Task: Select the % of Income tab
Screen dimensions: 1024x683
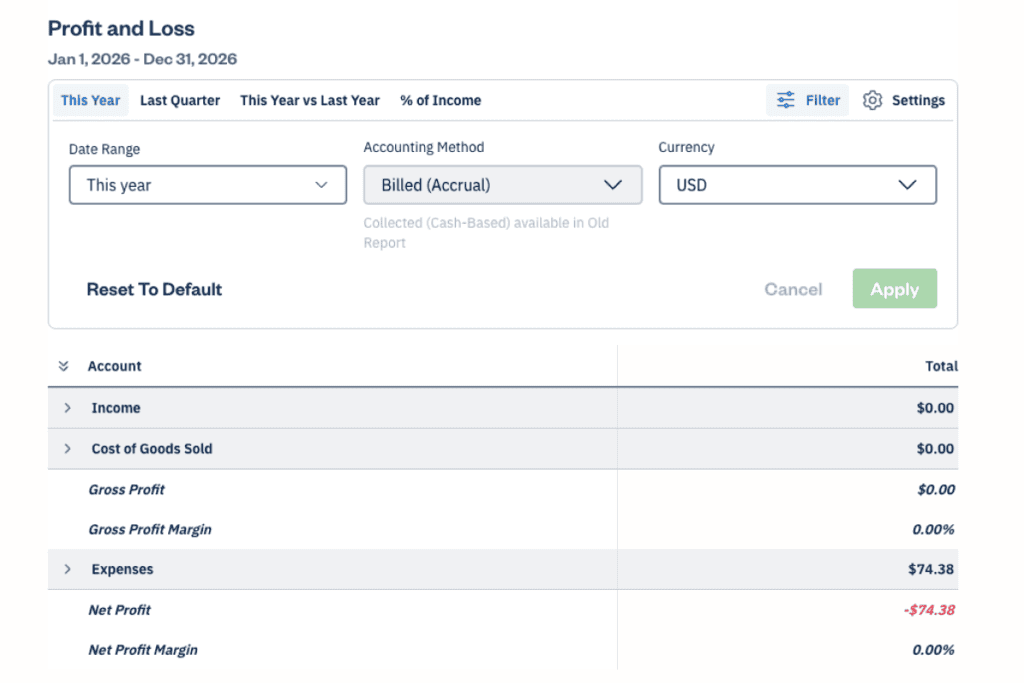Action: point(441,101)
